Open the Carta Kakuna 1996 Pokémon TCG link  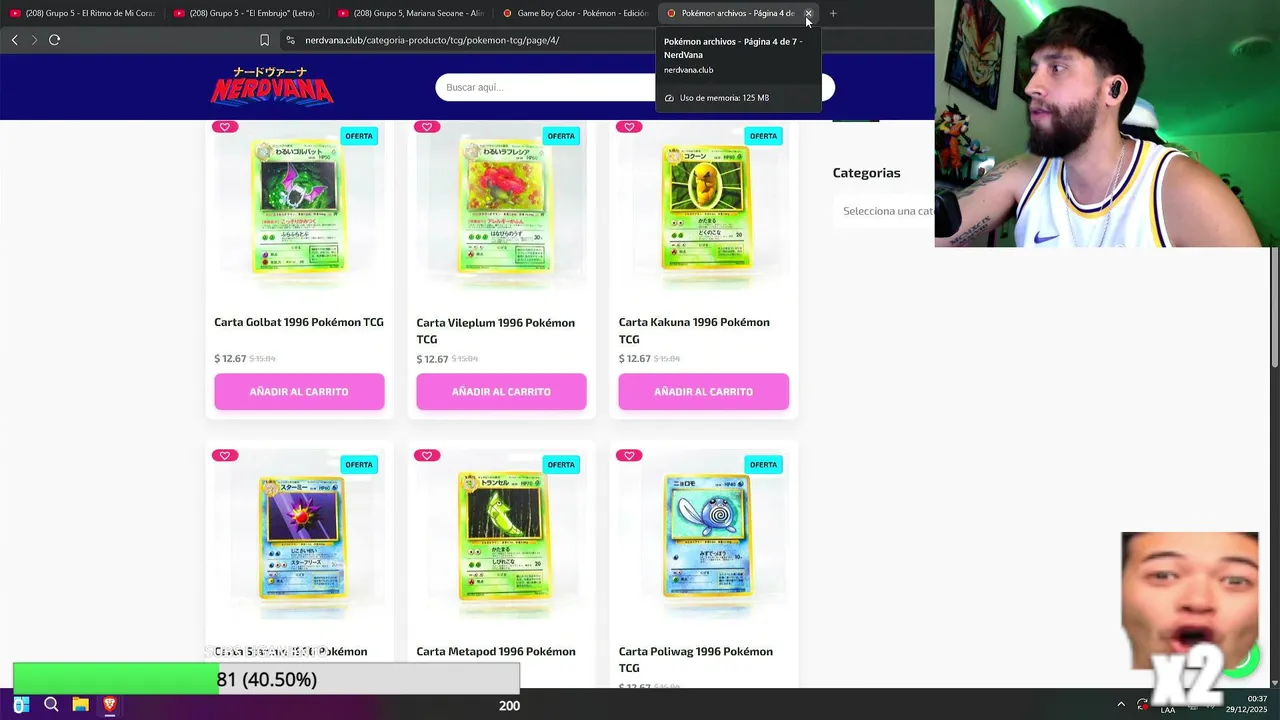pos(694,330)
